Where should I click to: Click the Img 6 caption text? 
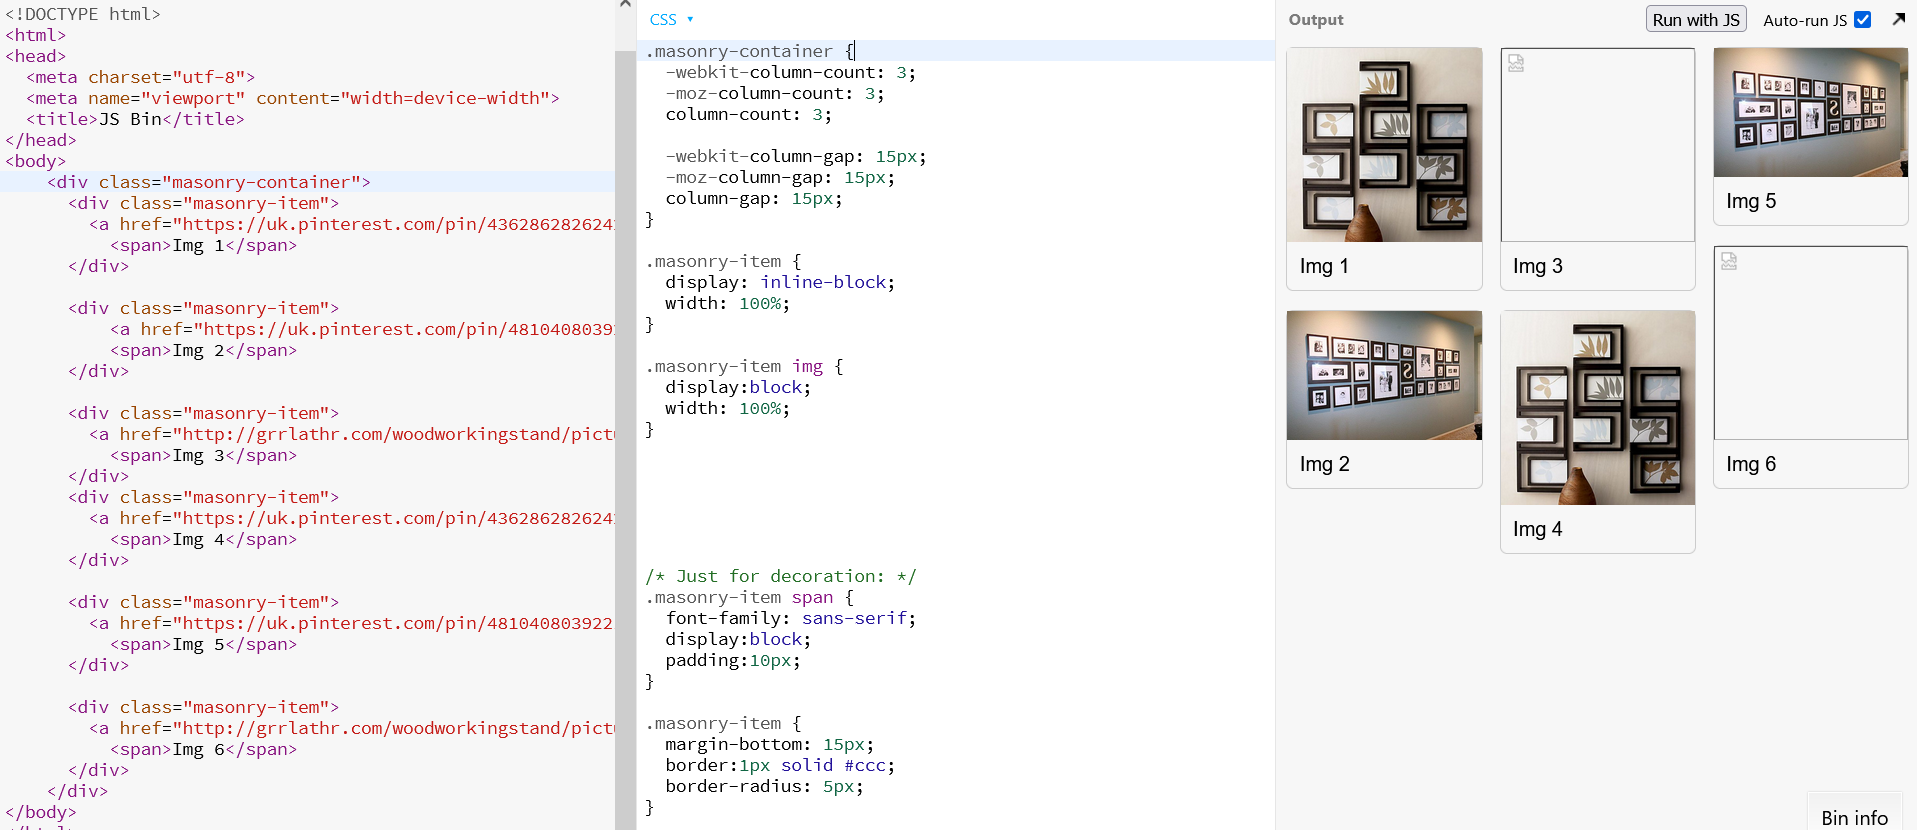tap(1751, 464)
